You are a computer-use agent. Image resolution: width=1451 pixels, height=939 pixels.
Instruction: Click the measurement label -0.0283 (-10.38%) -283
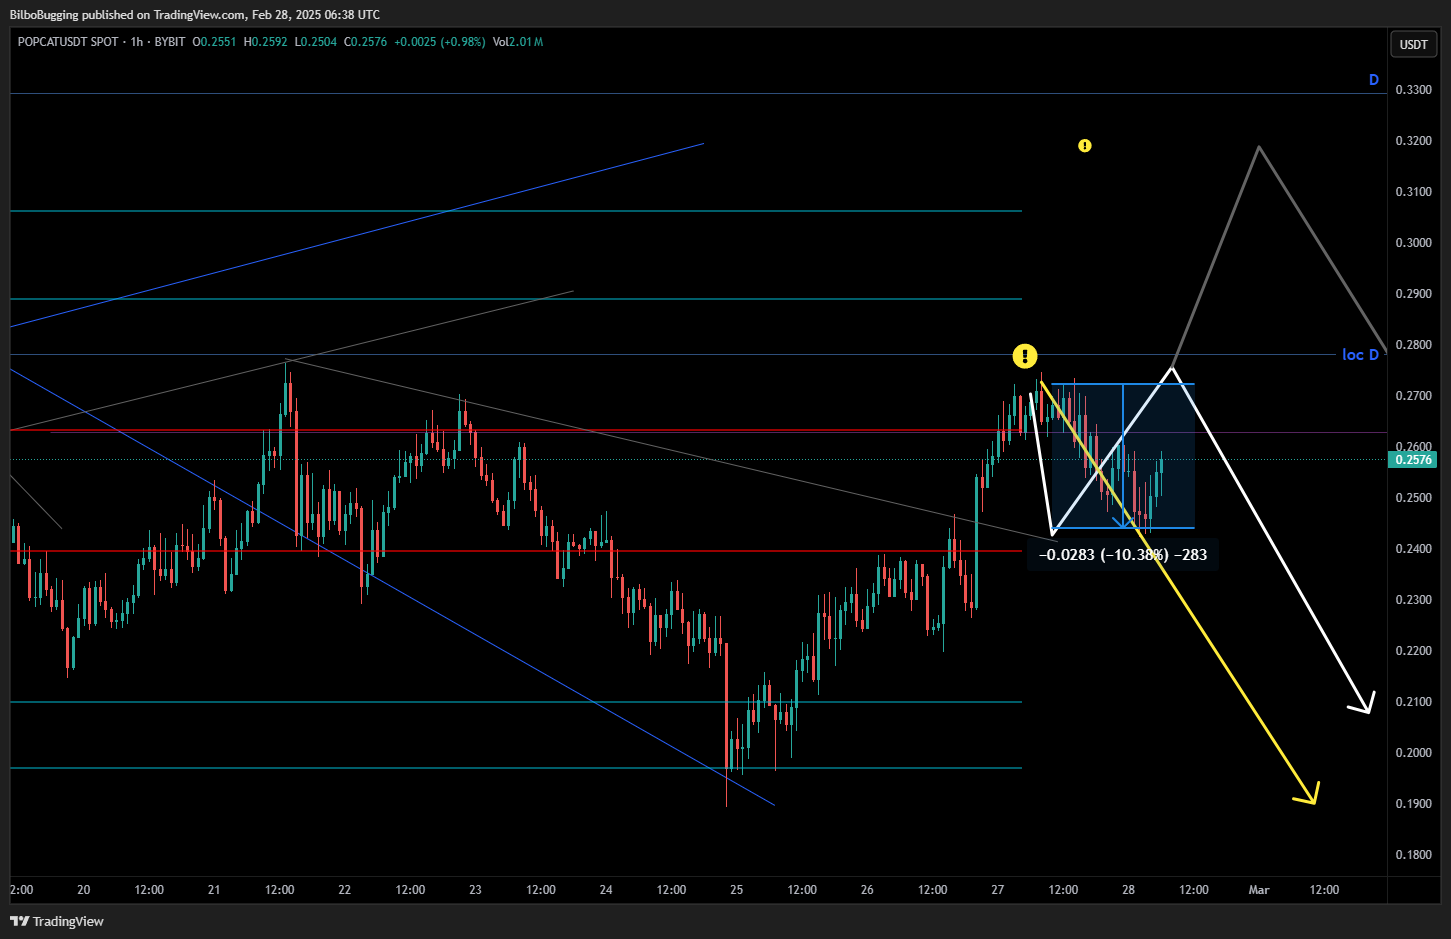click(1123, 554)
